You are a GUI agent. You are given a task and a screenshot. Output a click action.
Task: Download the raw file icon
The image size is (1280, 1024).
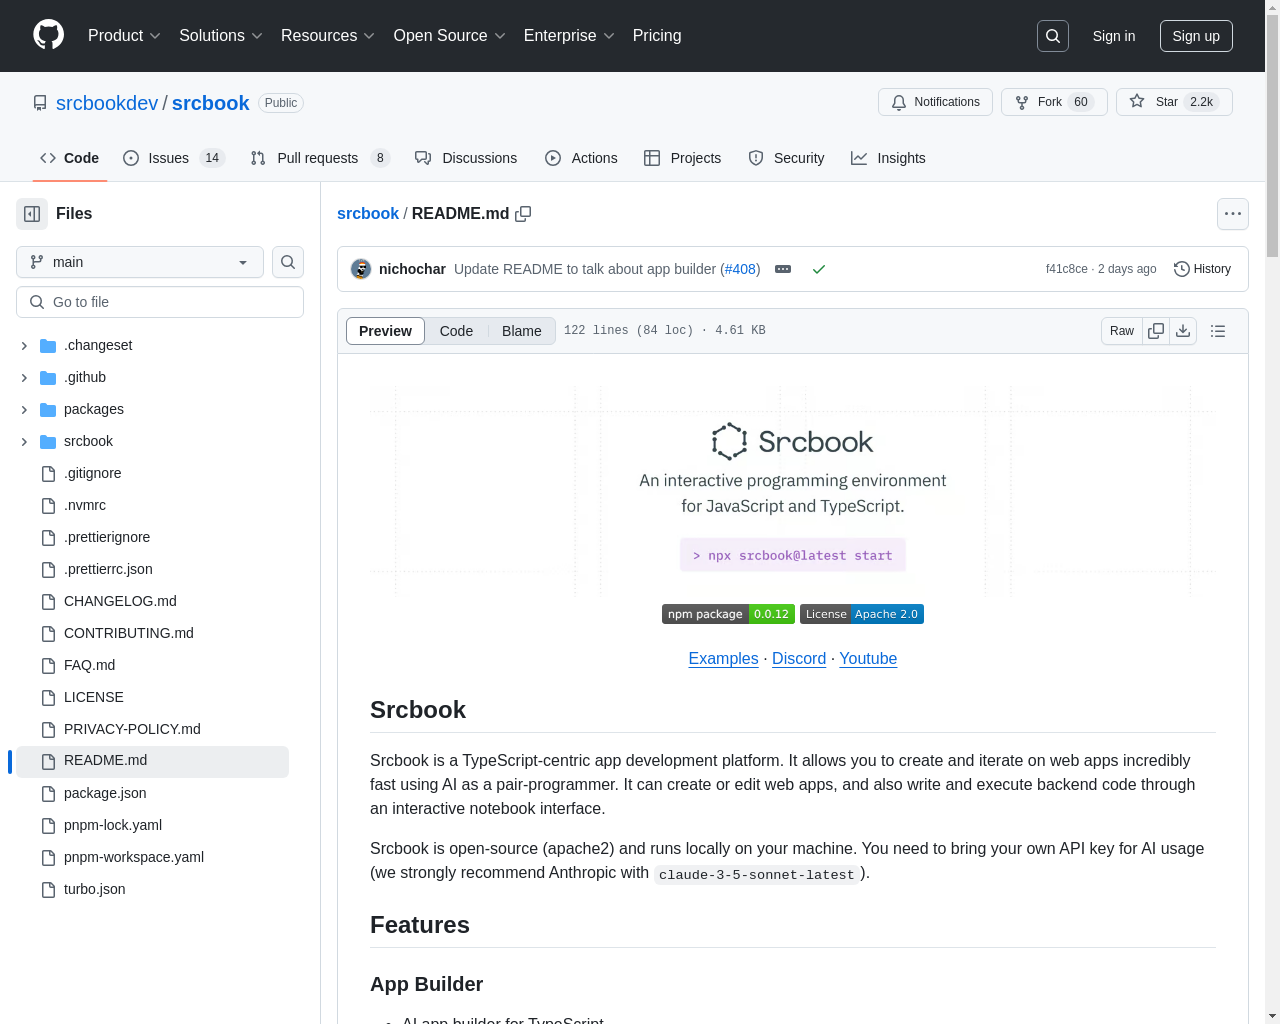pyautogui.click(x=1183, y=331)
